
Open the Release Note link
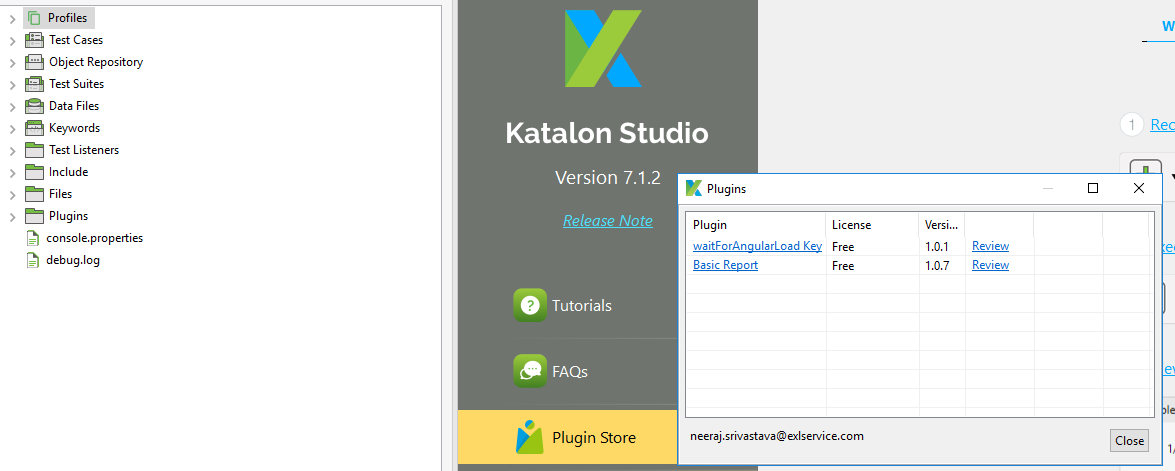pos(608,221)
